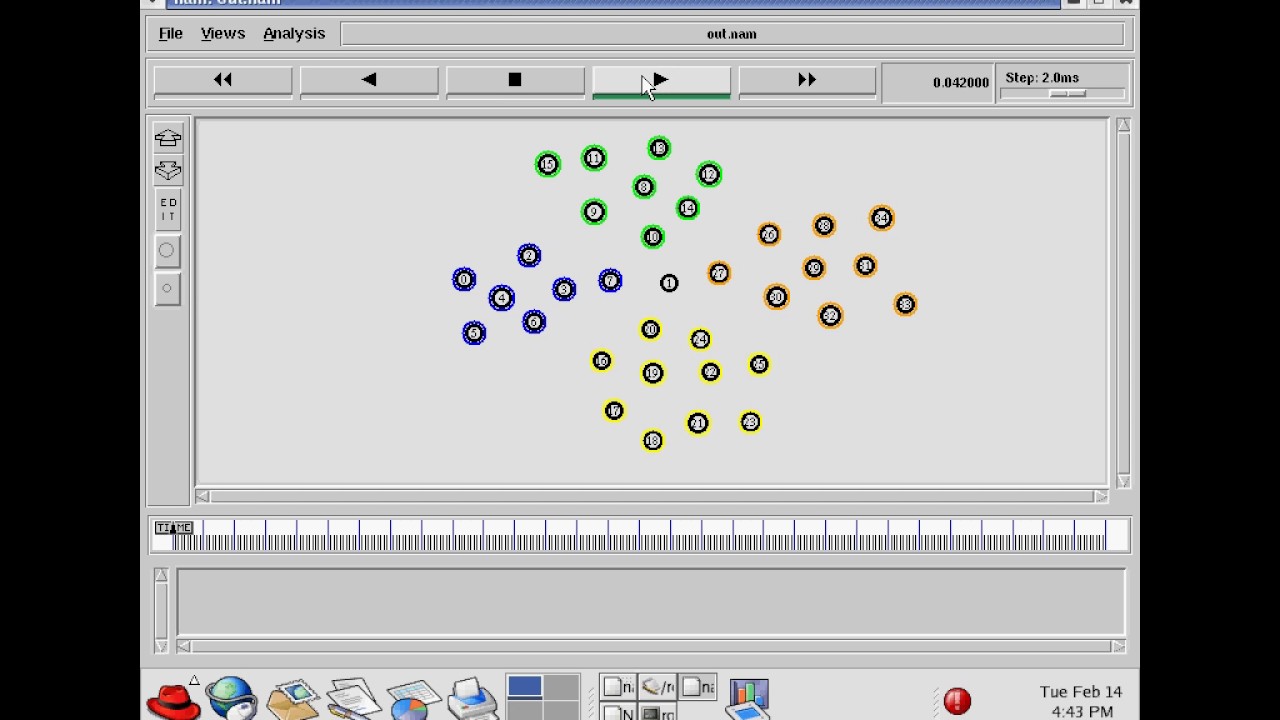The image size is (1280, 720).
Task: Select orange node 28
Action: point(824,226)
